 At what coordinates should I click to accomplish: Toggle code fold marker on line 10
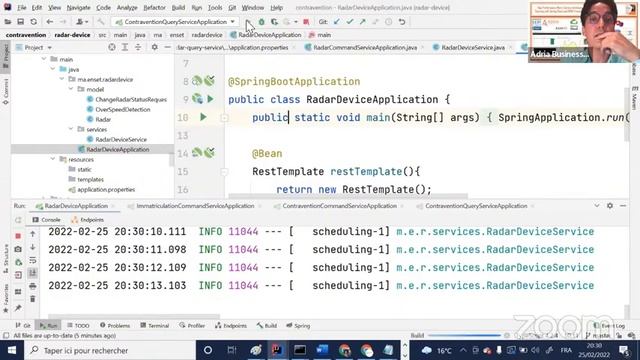tap(224, 118)
